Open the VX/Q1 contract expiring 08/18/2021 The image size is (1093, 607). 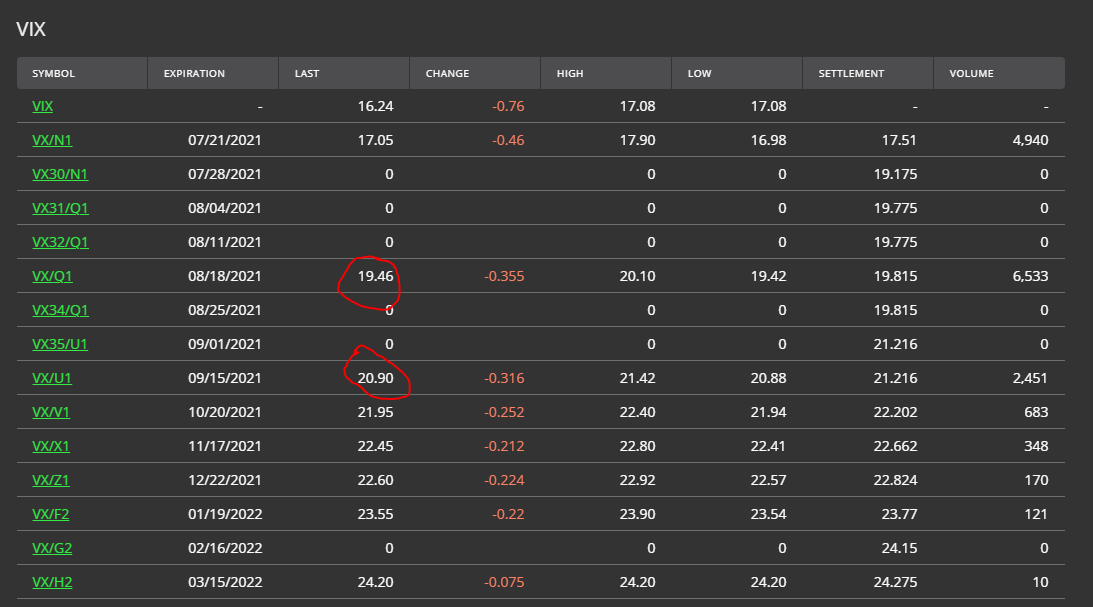[x=53, y=276]
